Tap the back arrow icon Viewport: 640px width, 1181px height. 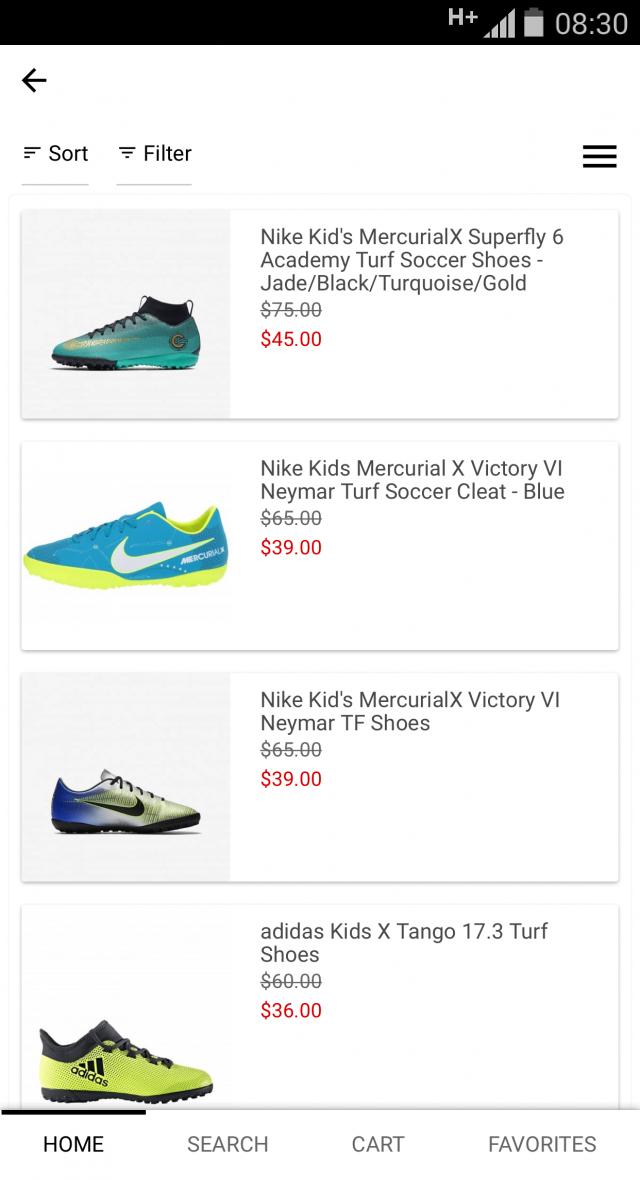click(x=34, y=80)
